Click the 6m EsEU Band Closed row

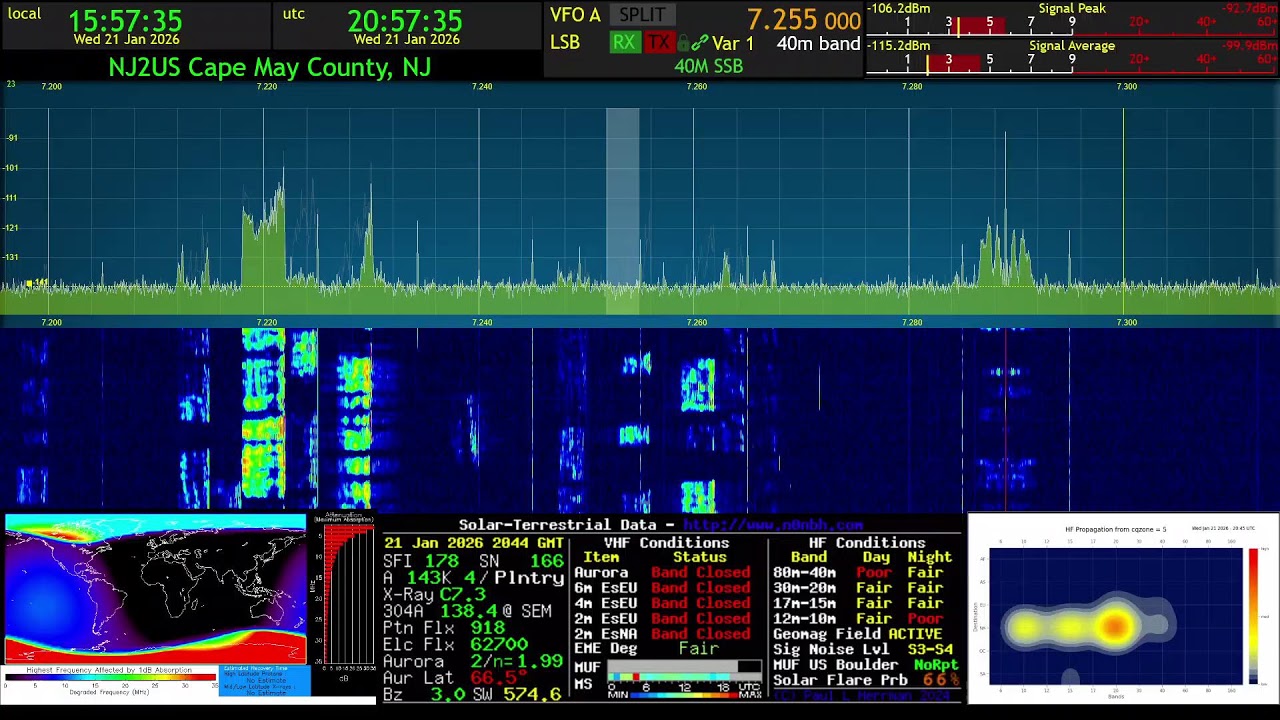click(662, 588)
